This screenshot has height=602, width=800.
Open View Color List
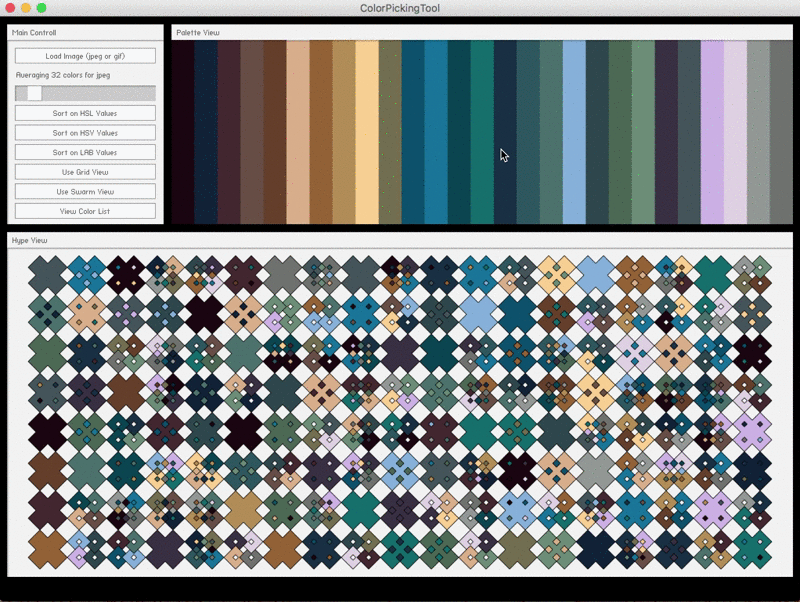(85, 211)
